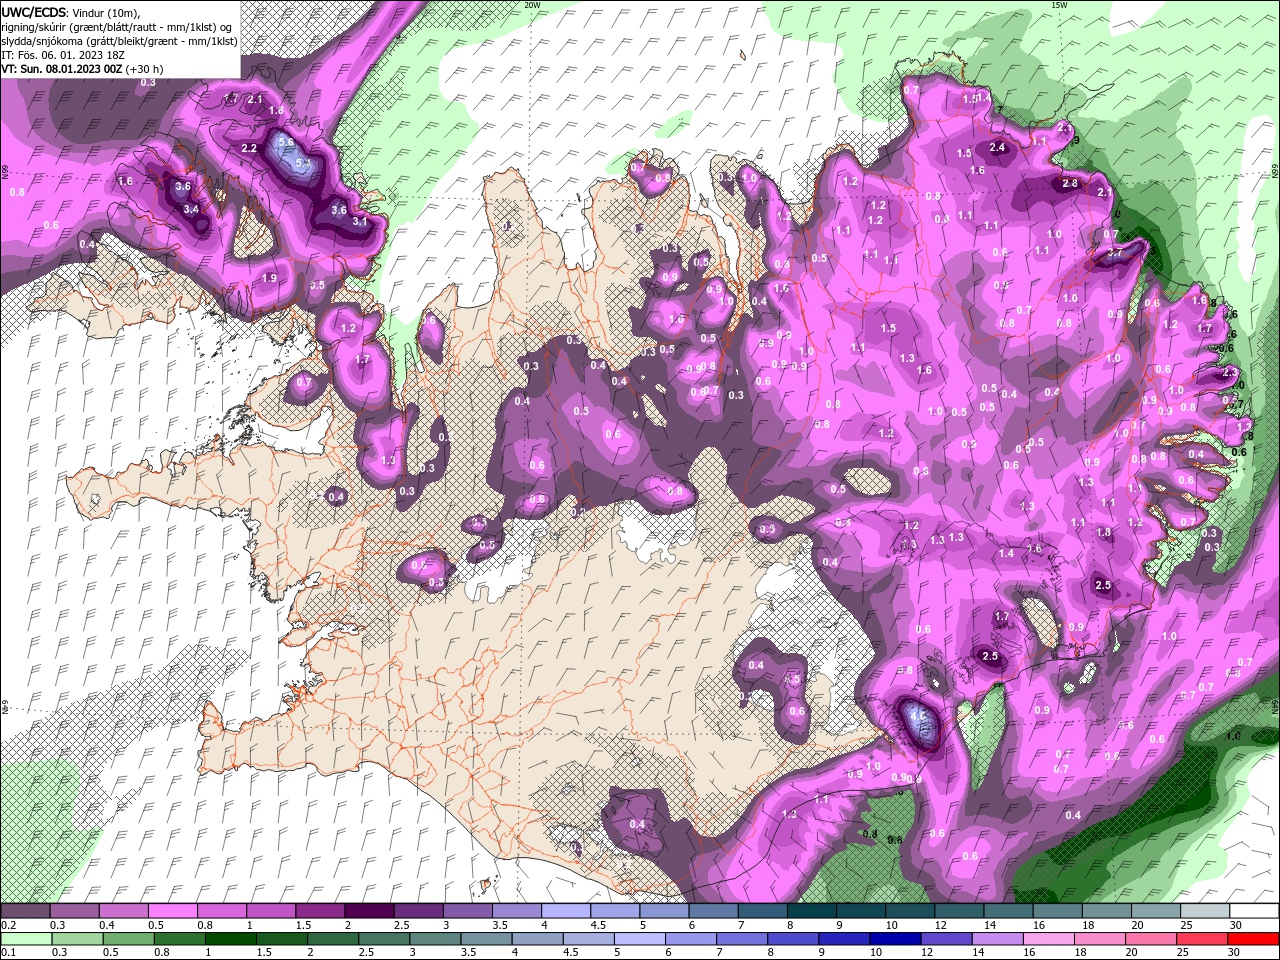Click top-row swatch between 0.5 and 0.8
The height and width of the screenshot is (960, 1280).
173,910
